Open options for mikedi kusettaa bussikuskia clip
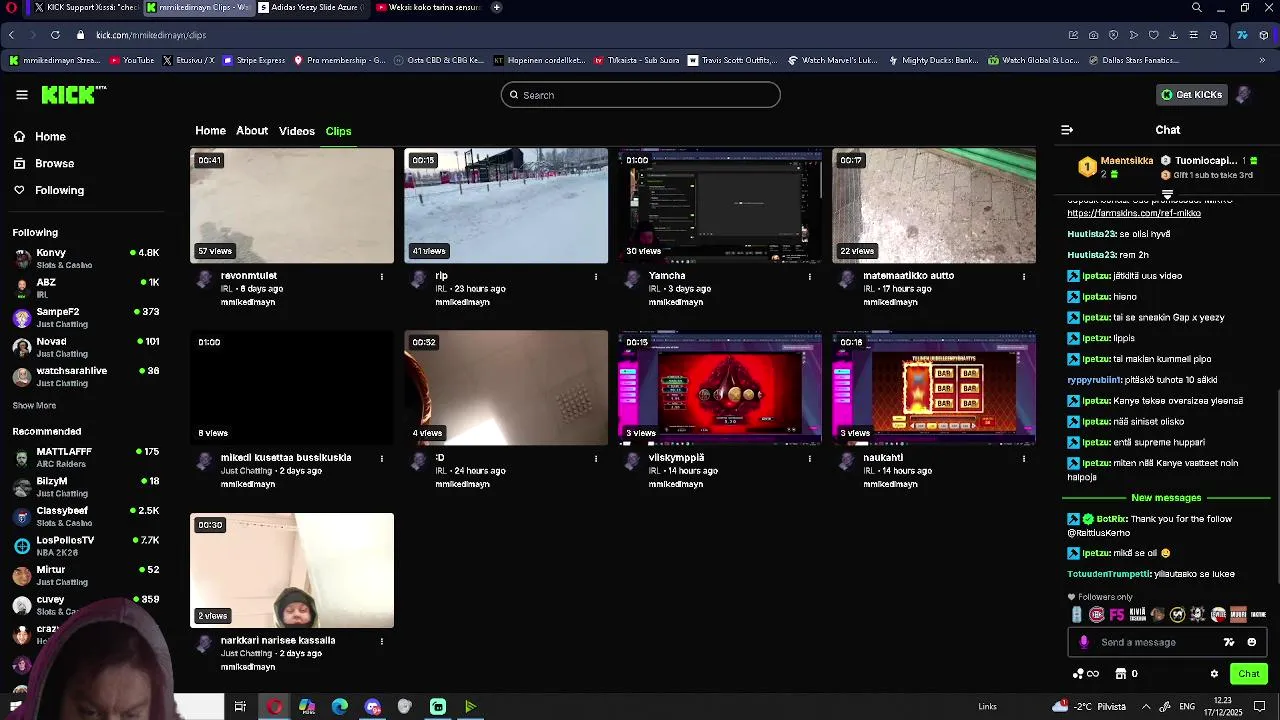 382,459
